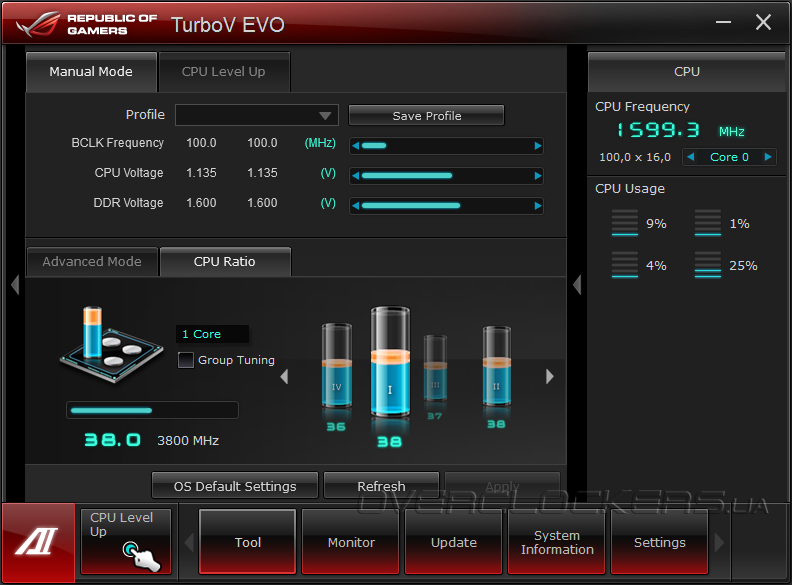
Task: Close the TurboV EVO window
Action: click(x=763, y=22)
